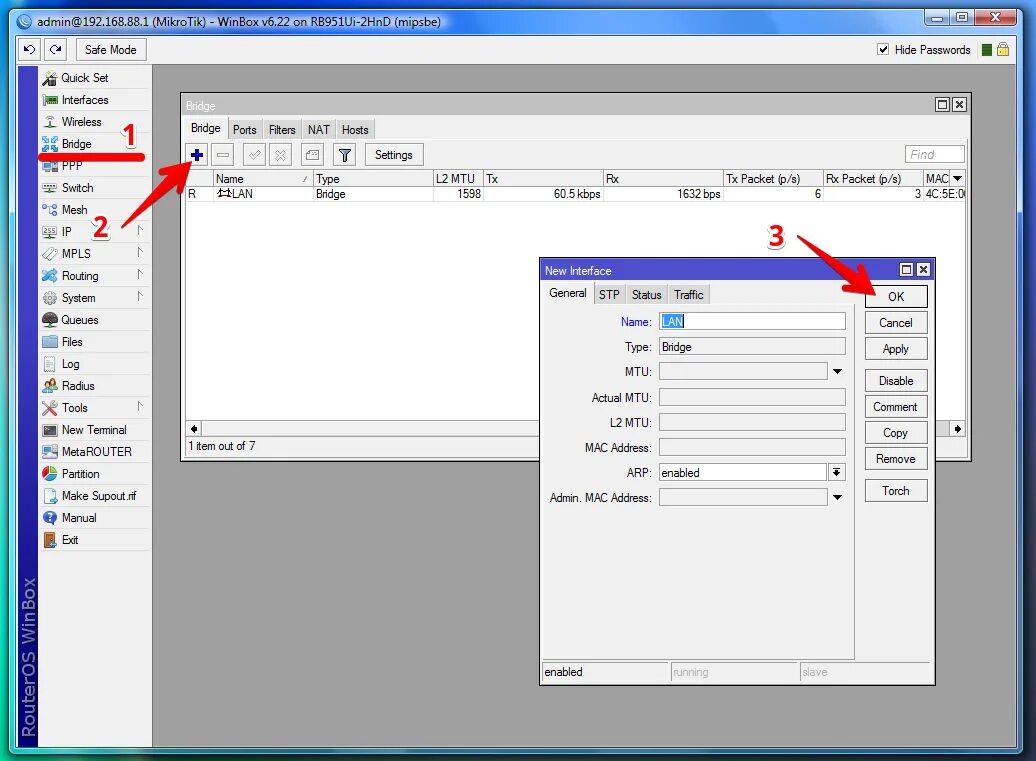Switch to Hosts tab in Bridge window
This screenshot has width=1036, height=761.
click(355, 129)
